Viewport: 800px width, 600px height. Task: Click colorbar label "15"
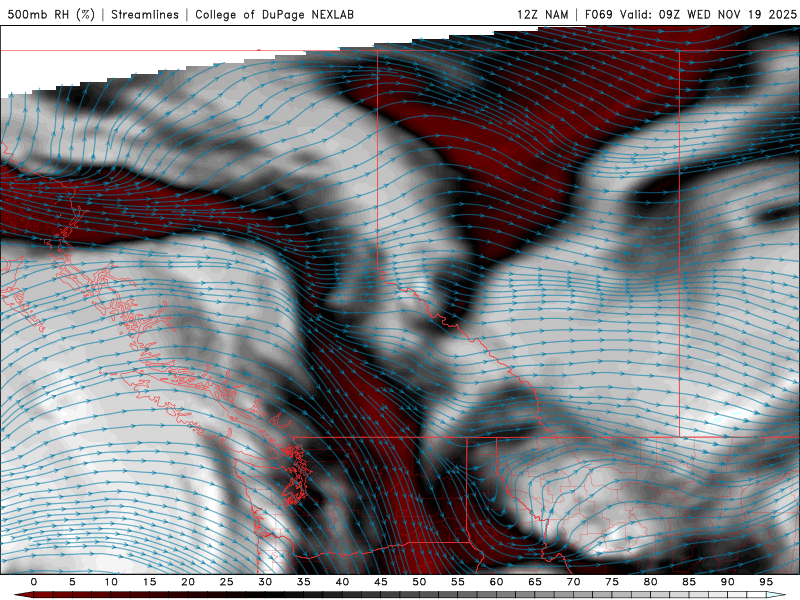149,582
